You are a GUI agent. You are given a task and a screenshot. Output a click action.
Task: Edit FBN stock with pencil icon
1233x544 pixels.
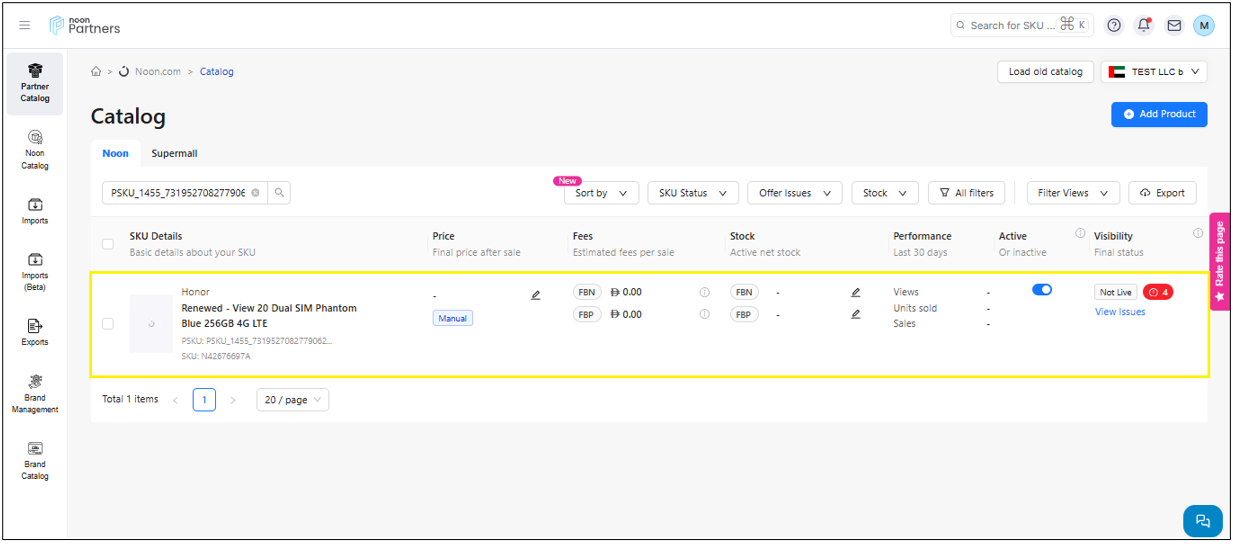point(856,293)
